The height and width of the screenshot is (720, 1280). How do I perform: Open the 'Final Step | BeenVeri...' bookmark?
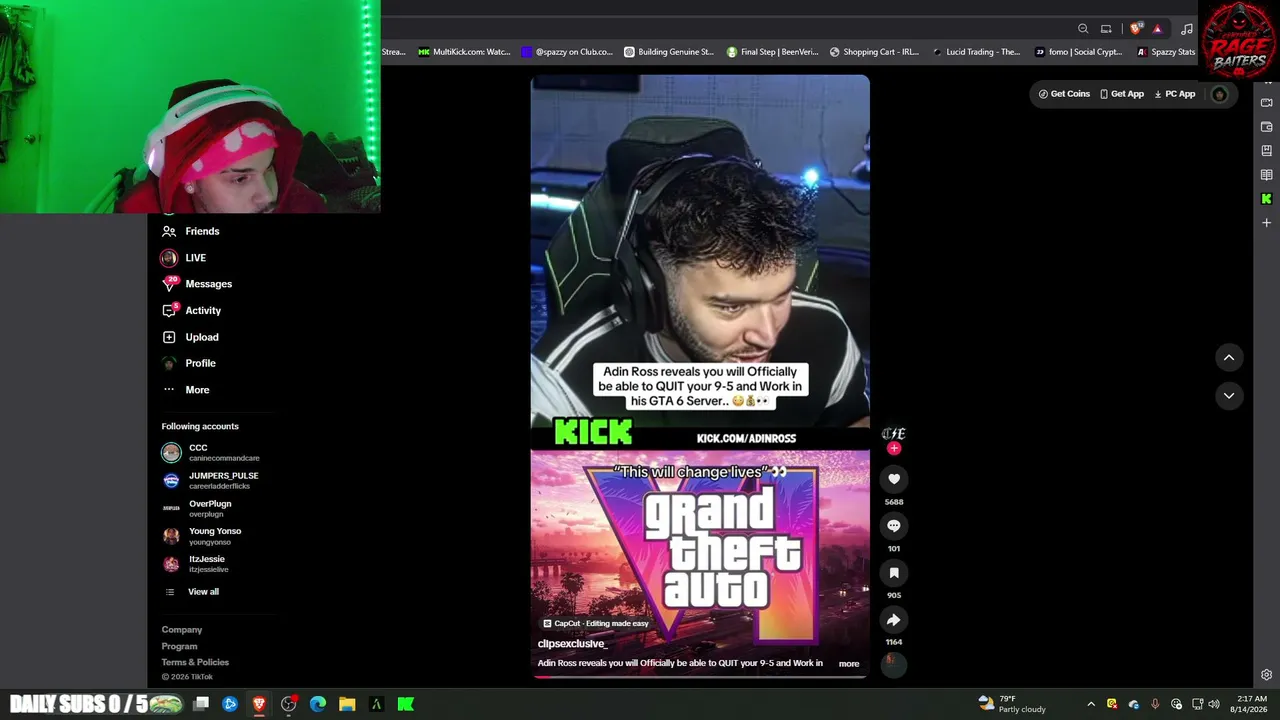[x=772, y=52]
